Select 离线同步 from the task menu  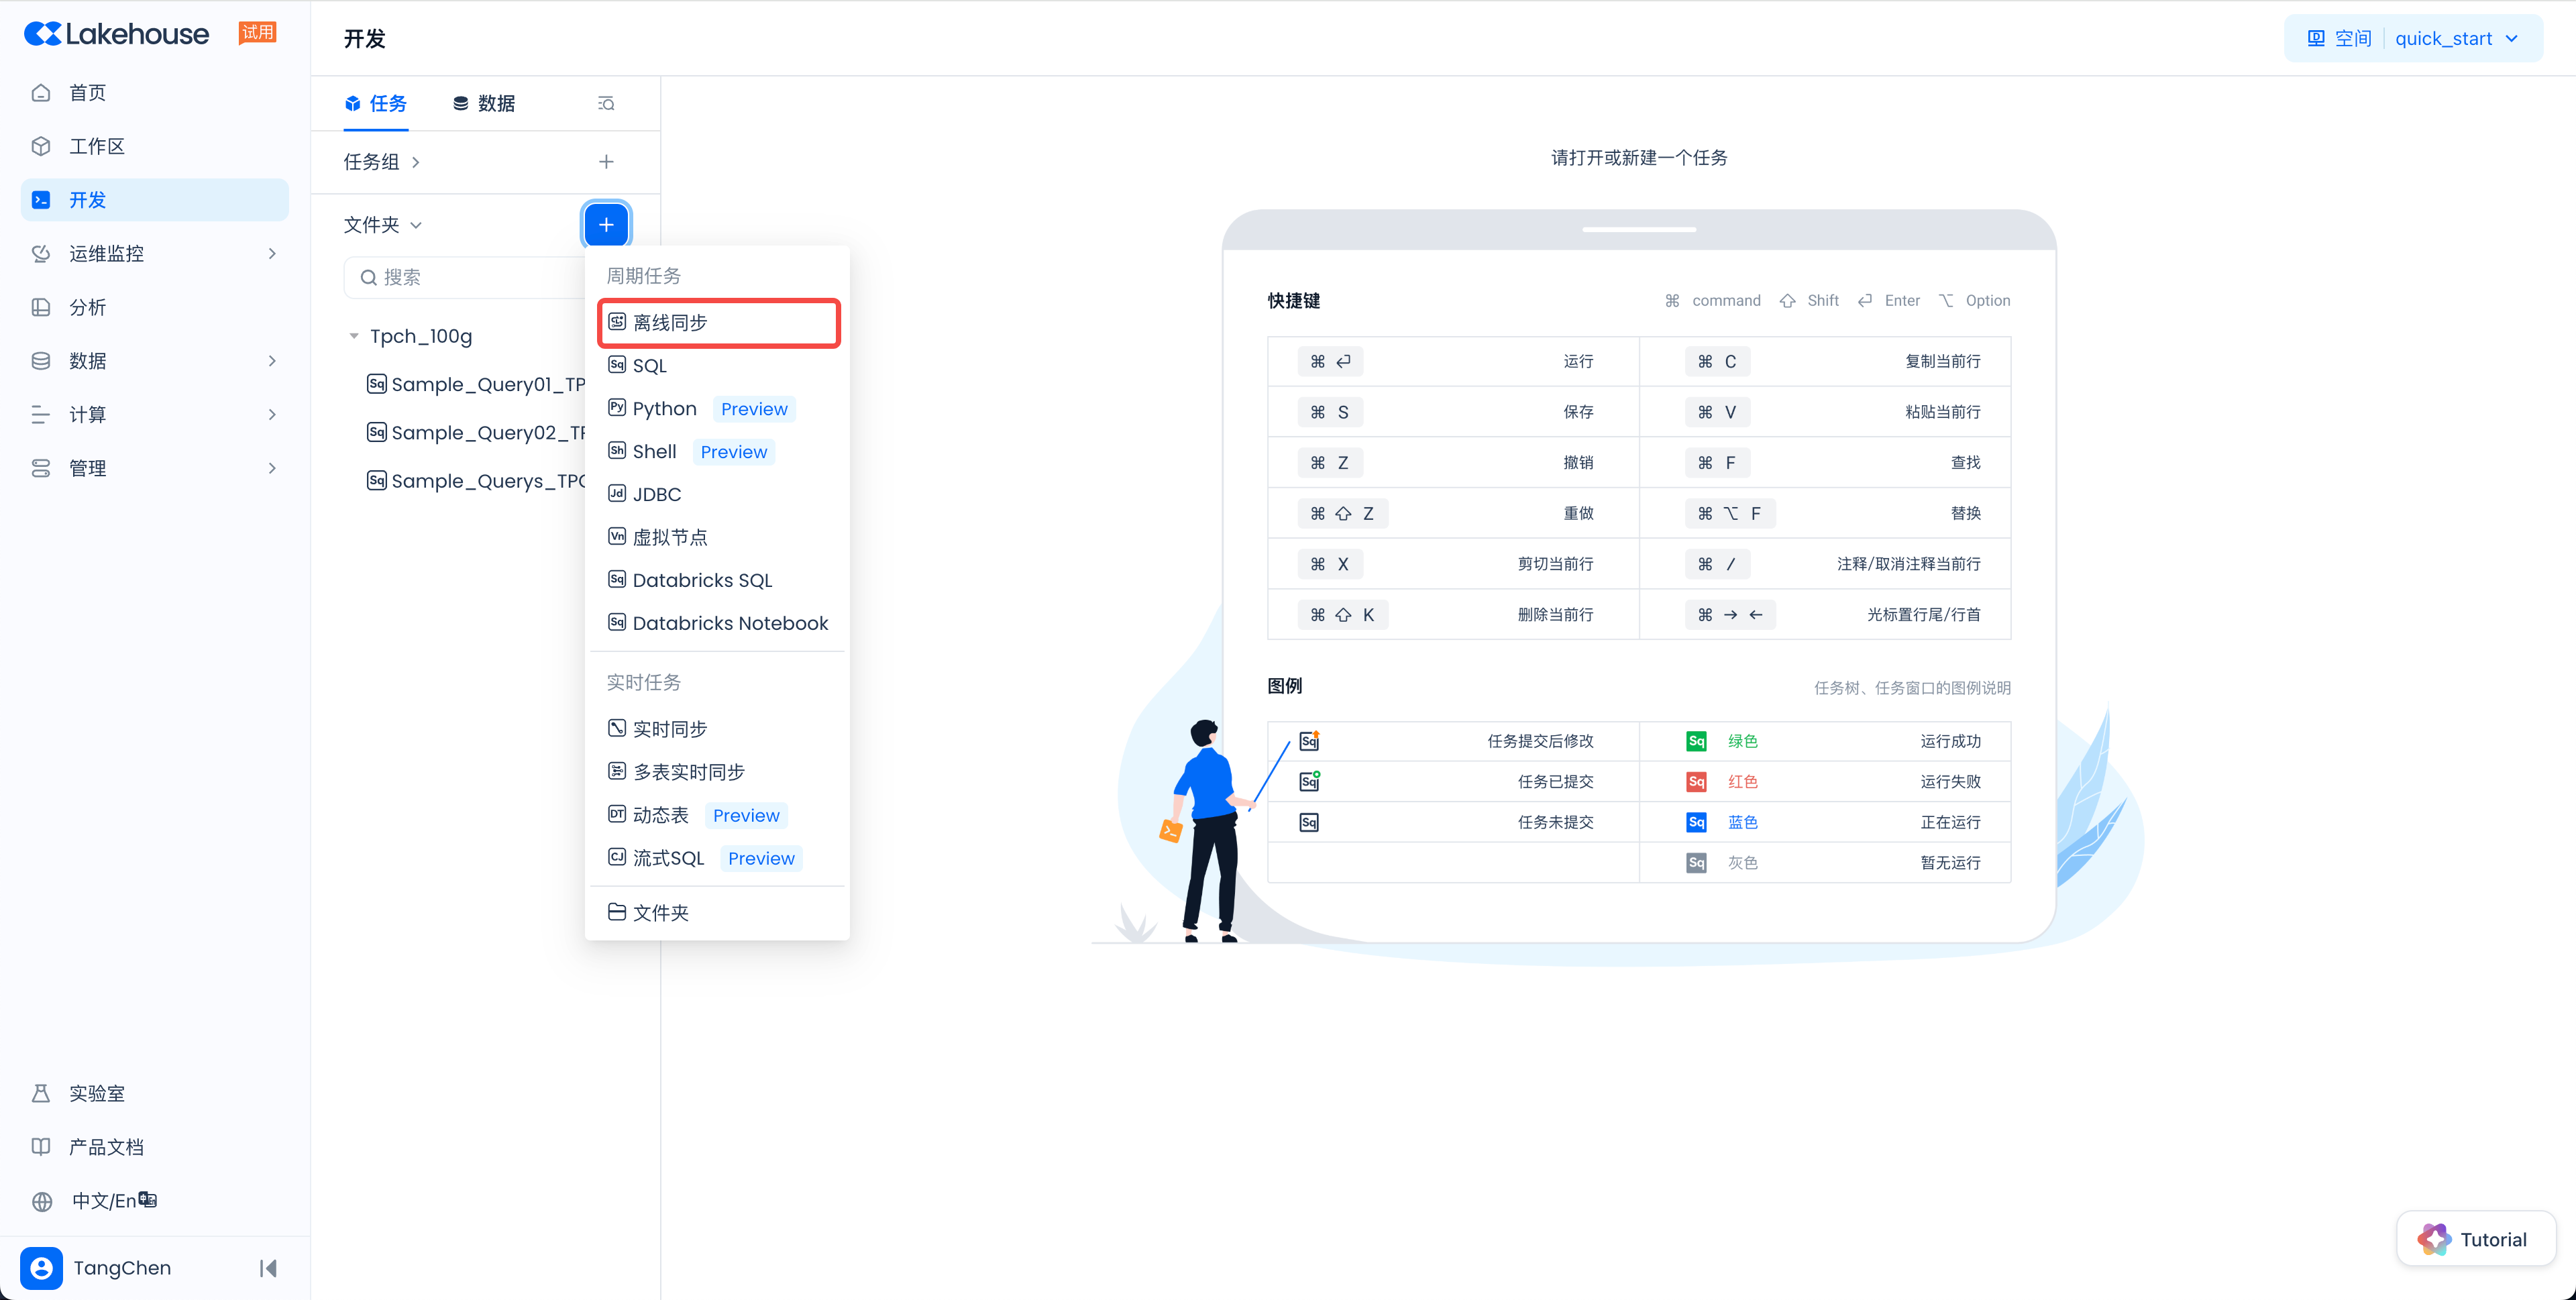[670, 322]
